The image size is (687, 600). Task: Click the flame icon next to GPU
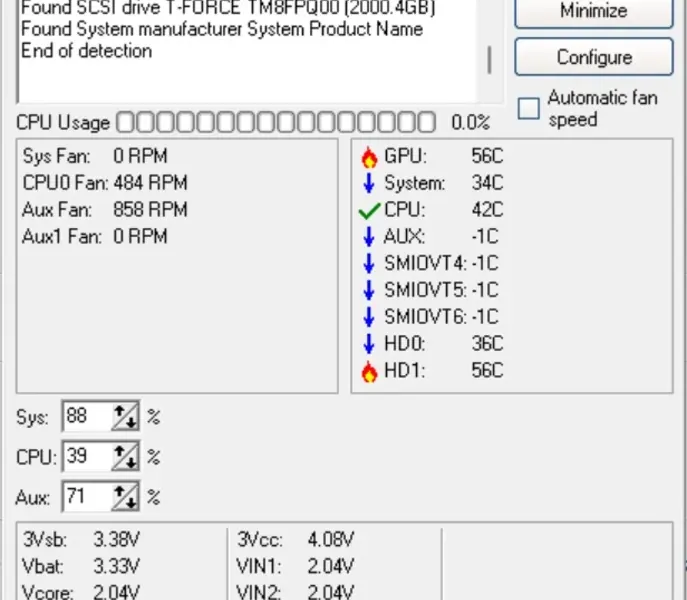(x=369, y=157)
